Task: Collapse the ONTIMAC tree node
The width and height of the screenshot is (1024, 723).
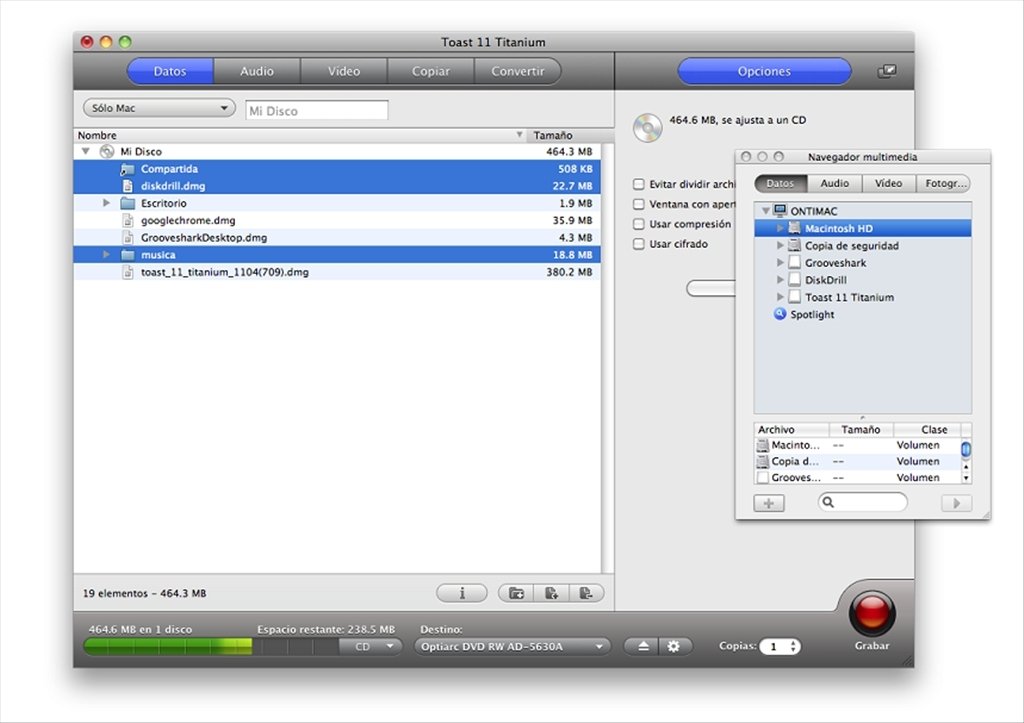Action: click(x=765, y=211)
